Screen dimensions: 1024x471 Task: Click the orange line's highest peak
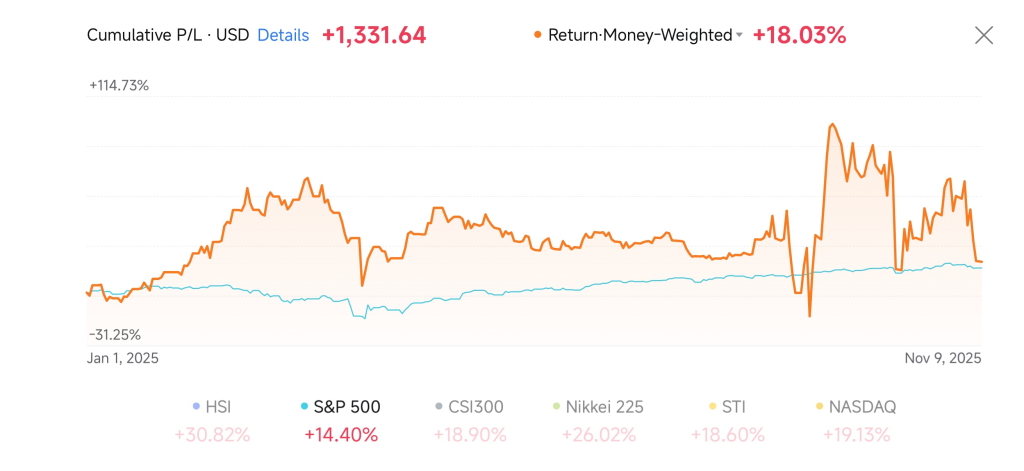coord(831,125)
